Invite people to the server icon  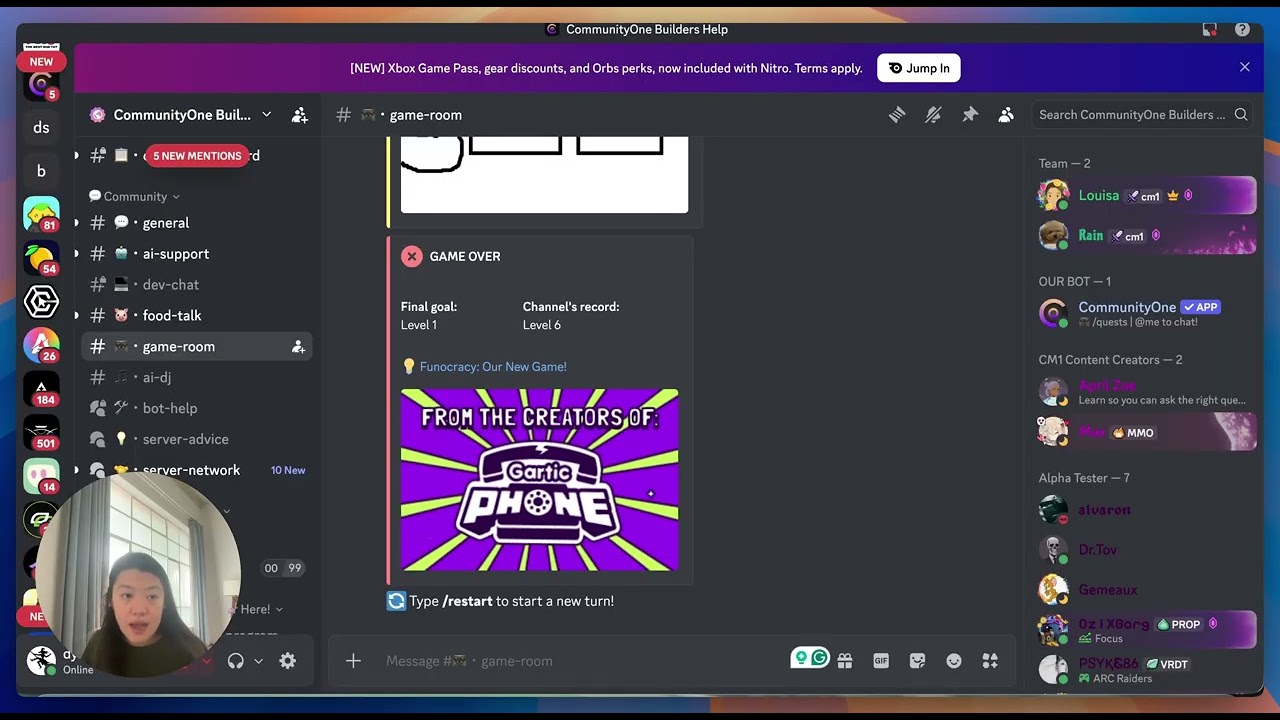tap(300, 115)
